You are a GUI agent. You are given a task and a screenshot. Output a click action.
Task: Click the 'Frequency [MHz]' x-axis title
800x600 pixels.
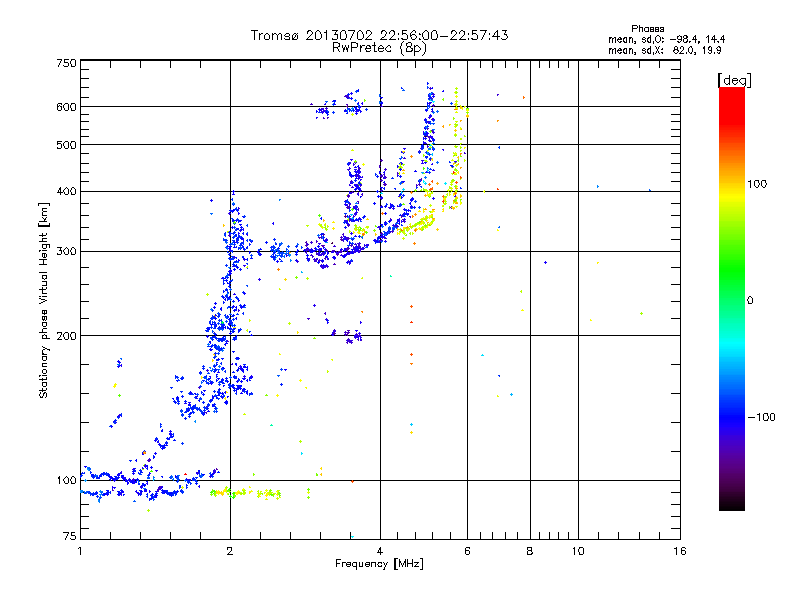379,564
